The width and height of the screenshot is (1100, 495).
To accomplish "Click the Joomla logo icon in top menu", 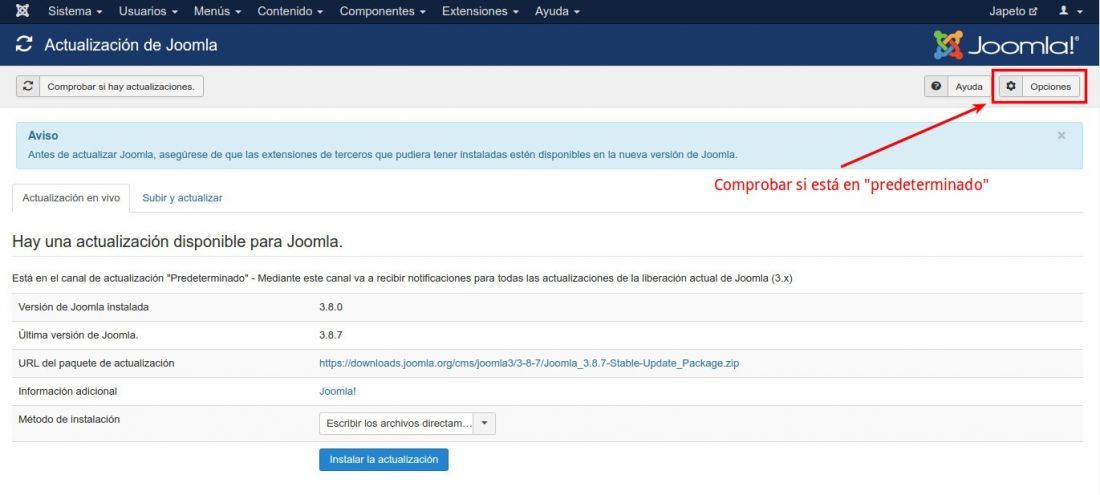I will [22, 11].
